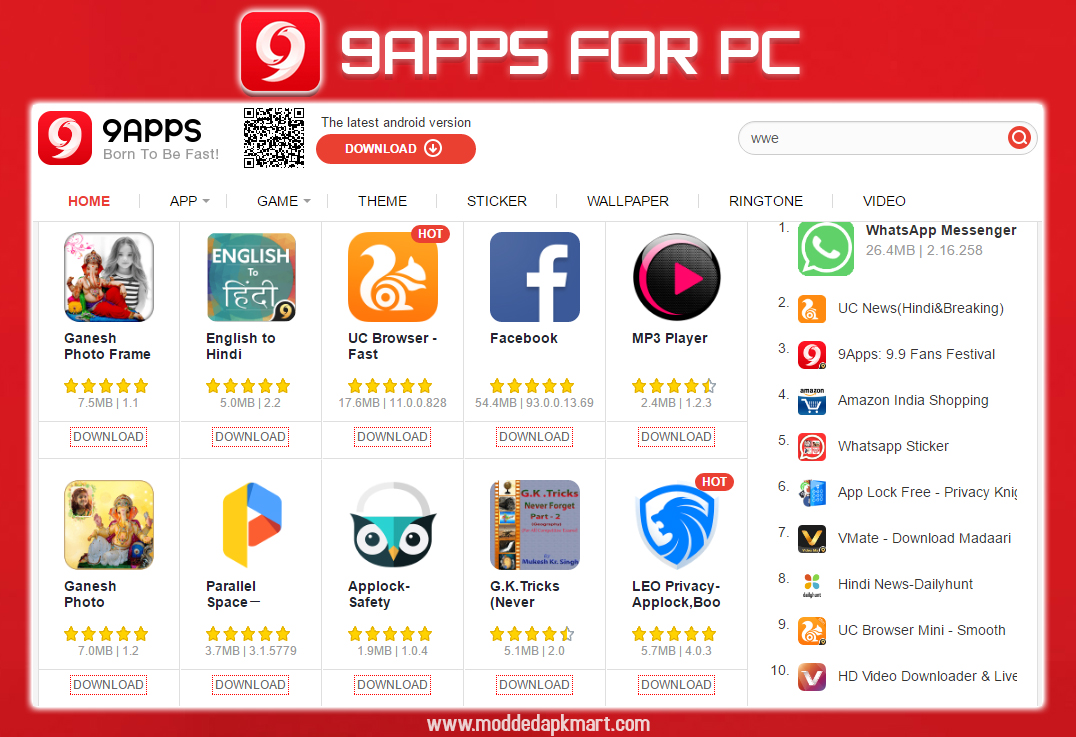Go to the STICKER section

[497, 201]
